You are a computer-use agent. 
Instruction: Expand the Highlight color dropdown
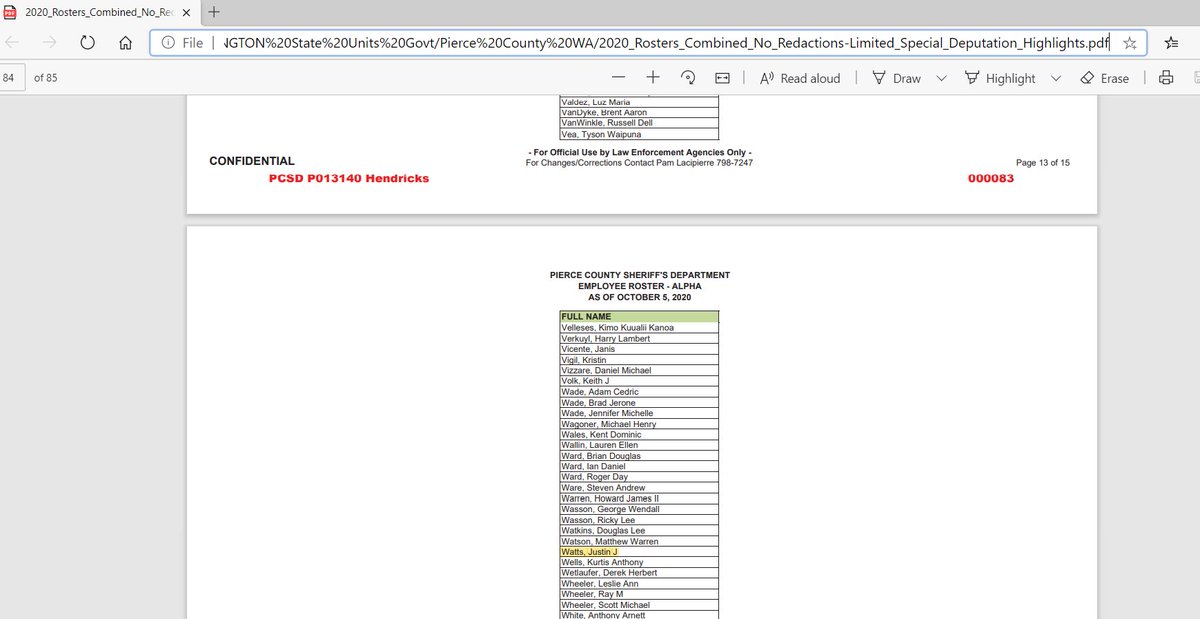(x=1055, y=78)
